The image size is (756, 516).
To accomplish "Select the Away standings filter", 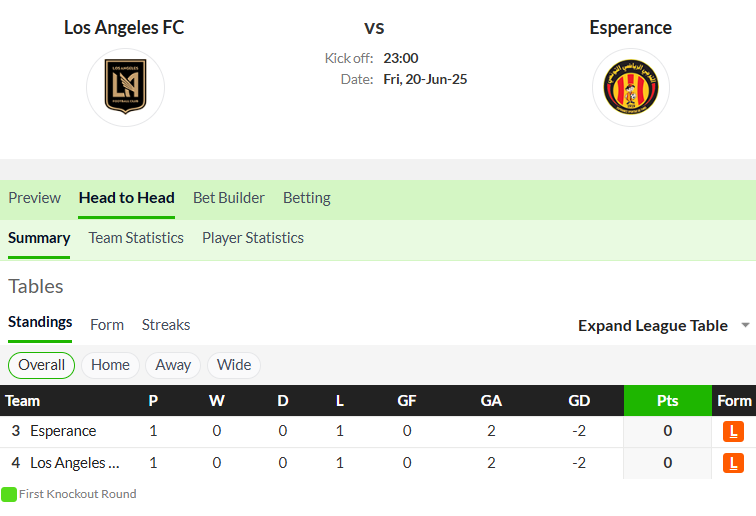I will (173, 365).
